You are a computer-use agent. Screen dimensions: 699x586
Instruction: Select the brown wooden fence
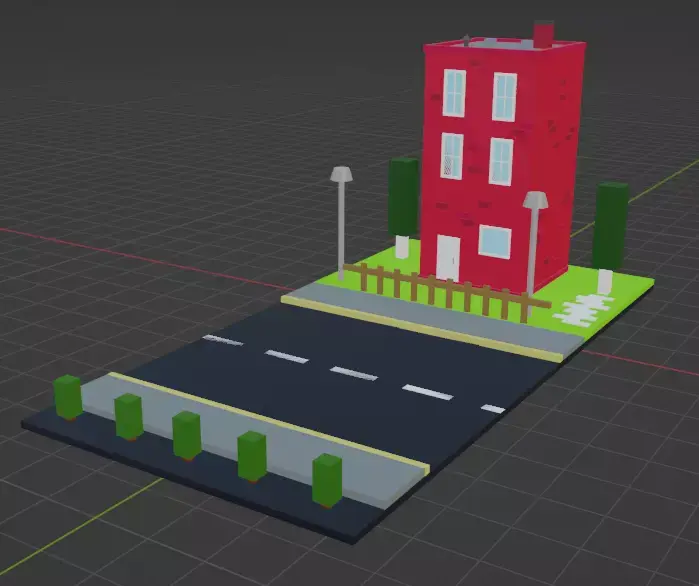446,291
